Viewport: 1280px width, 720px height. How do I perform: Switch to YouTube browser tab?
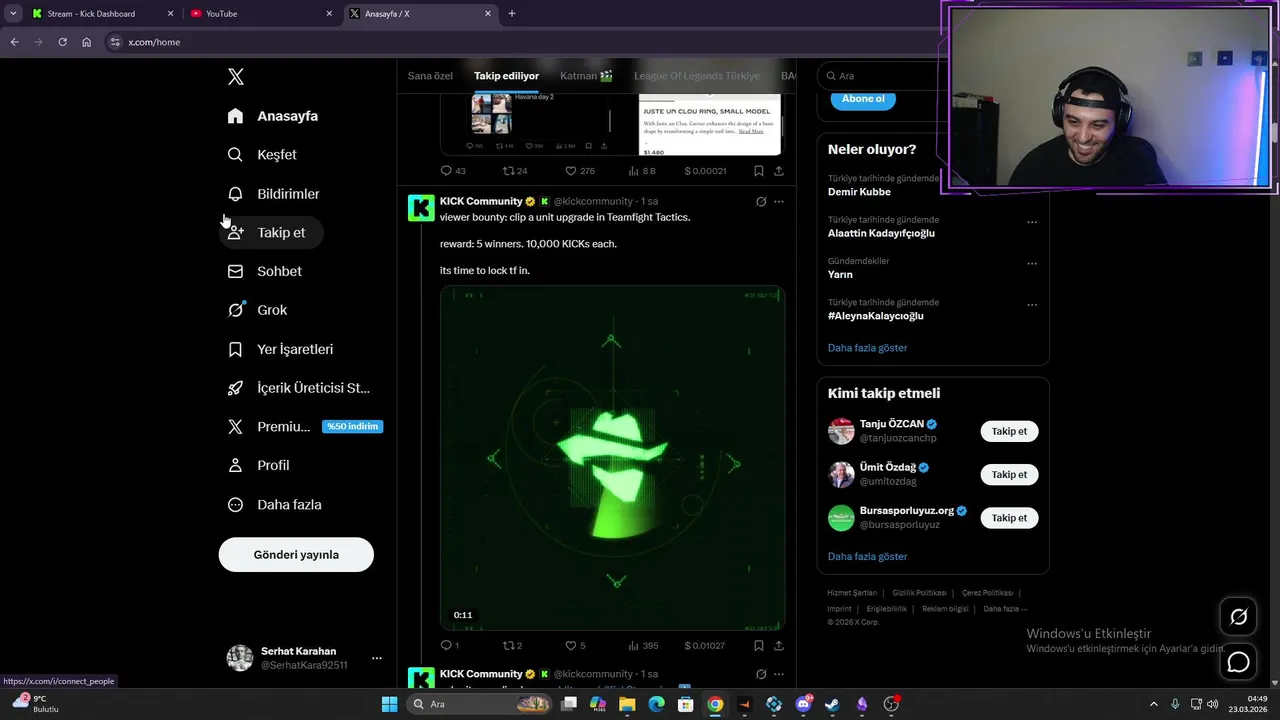[261, 14]
